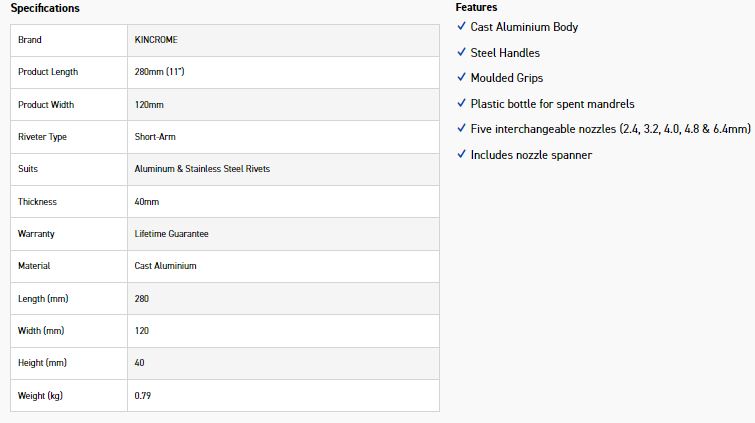Viewport: 755px width, 423px height.
Task: Select the Cast Aluminium material cell
Action: point(283,266)
